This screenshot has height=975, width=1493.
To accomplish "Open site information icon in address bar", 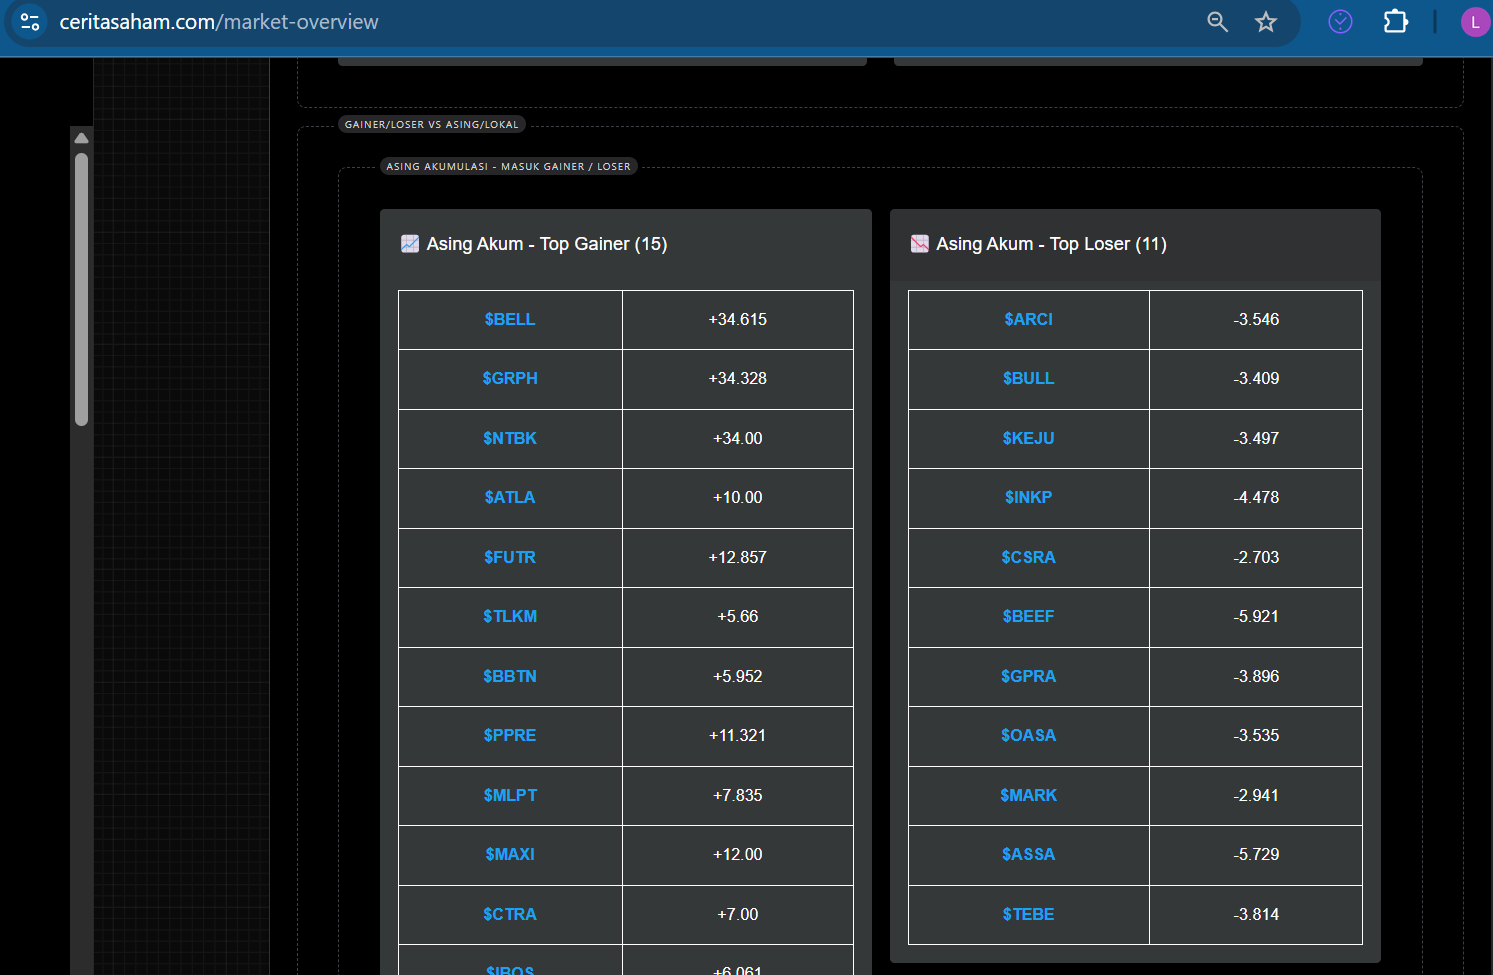I will point(30,21).
